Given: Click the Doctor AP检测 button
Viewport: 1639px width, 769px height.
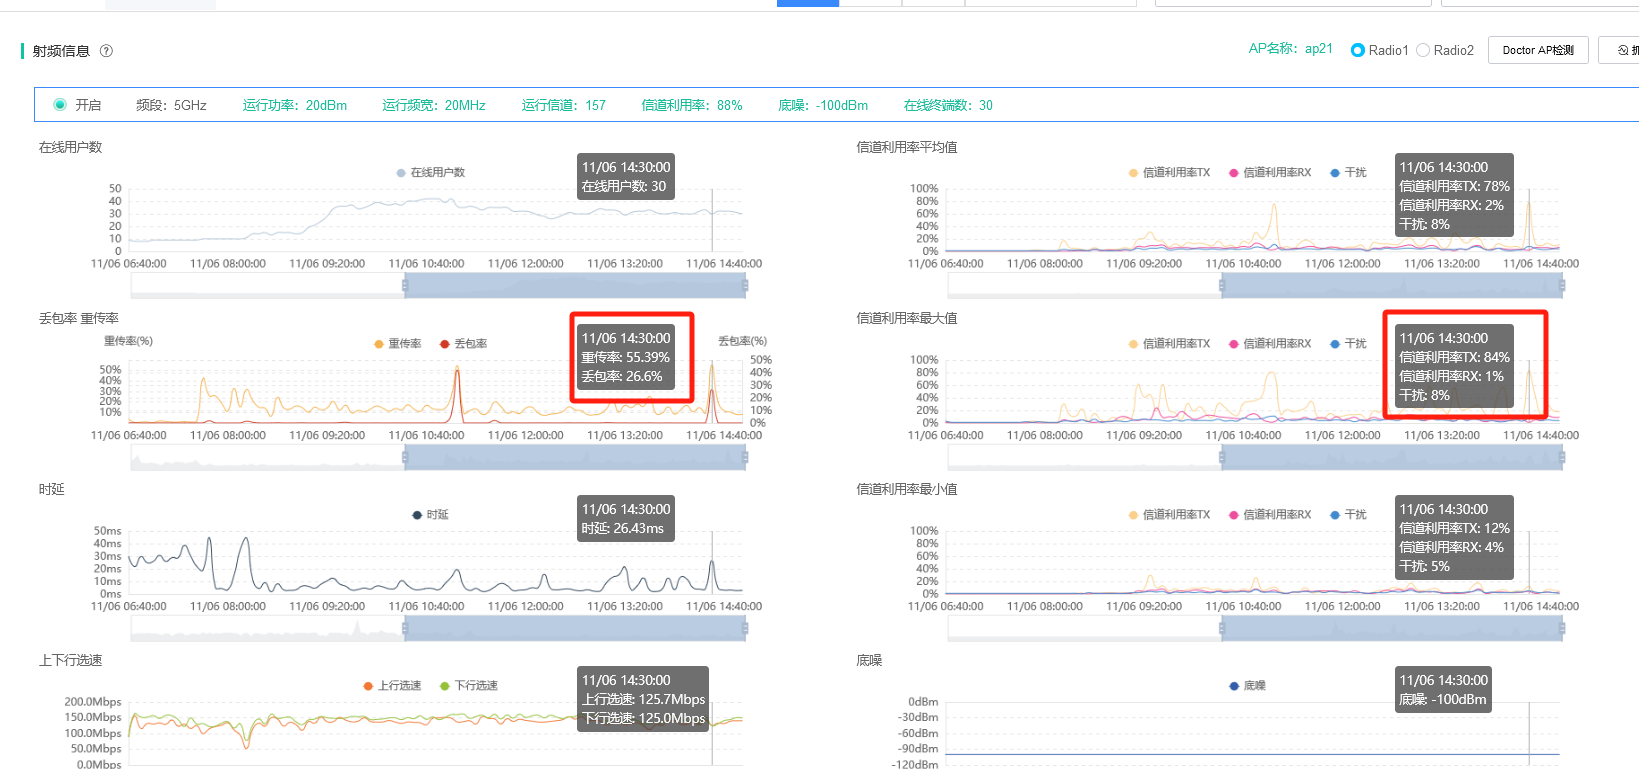Looking at the screenshot, I should pyautogui.click(x=1538, y=50).
